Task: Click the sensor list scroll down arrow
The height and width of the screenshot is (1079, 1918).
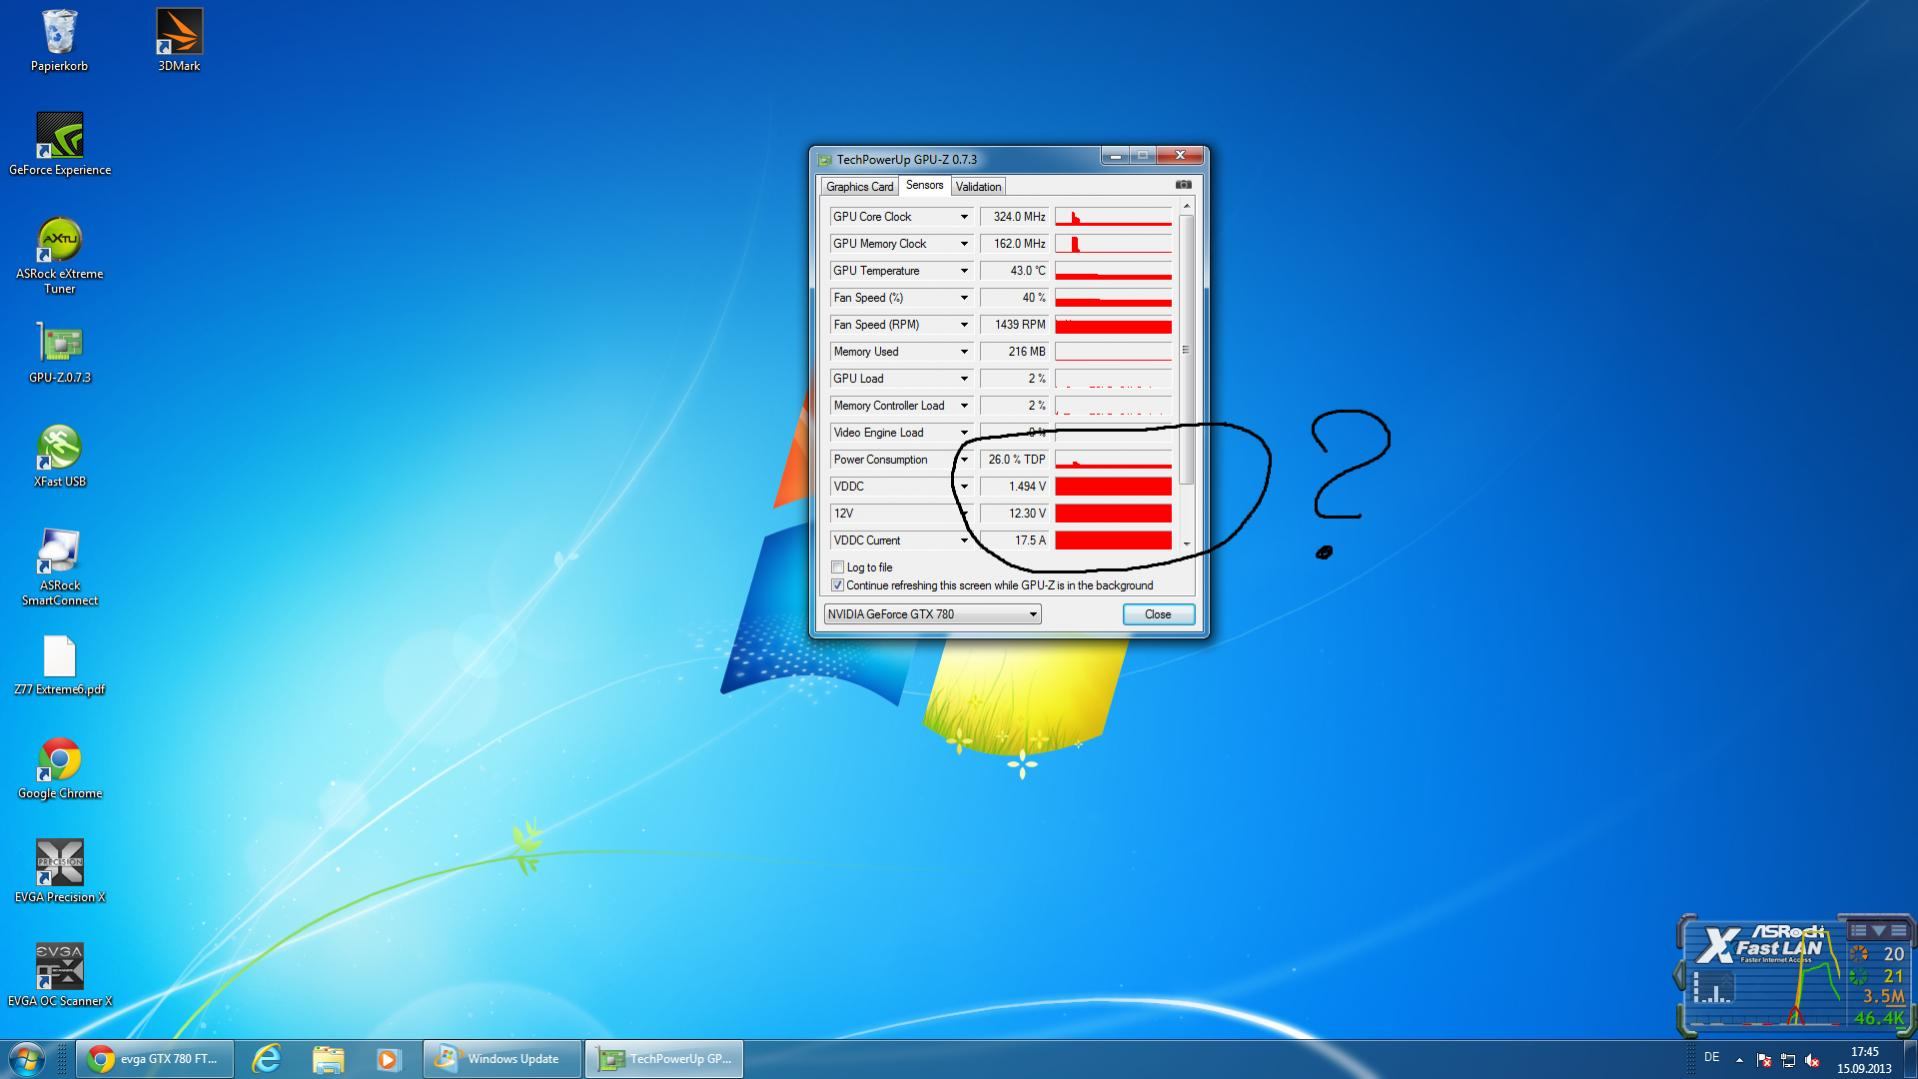Action: (1187, 543)
